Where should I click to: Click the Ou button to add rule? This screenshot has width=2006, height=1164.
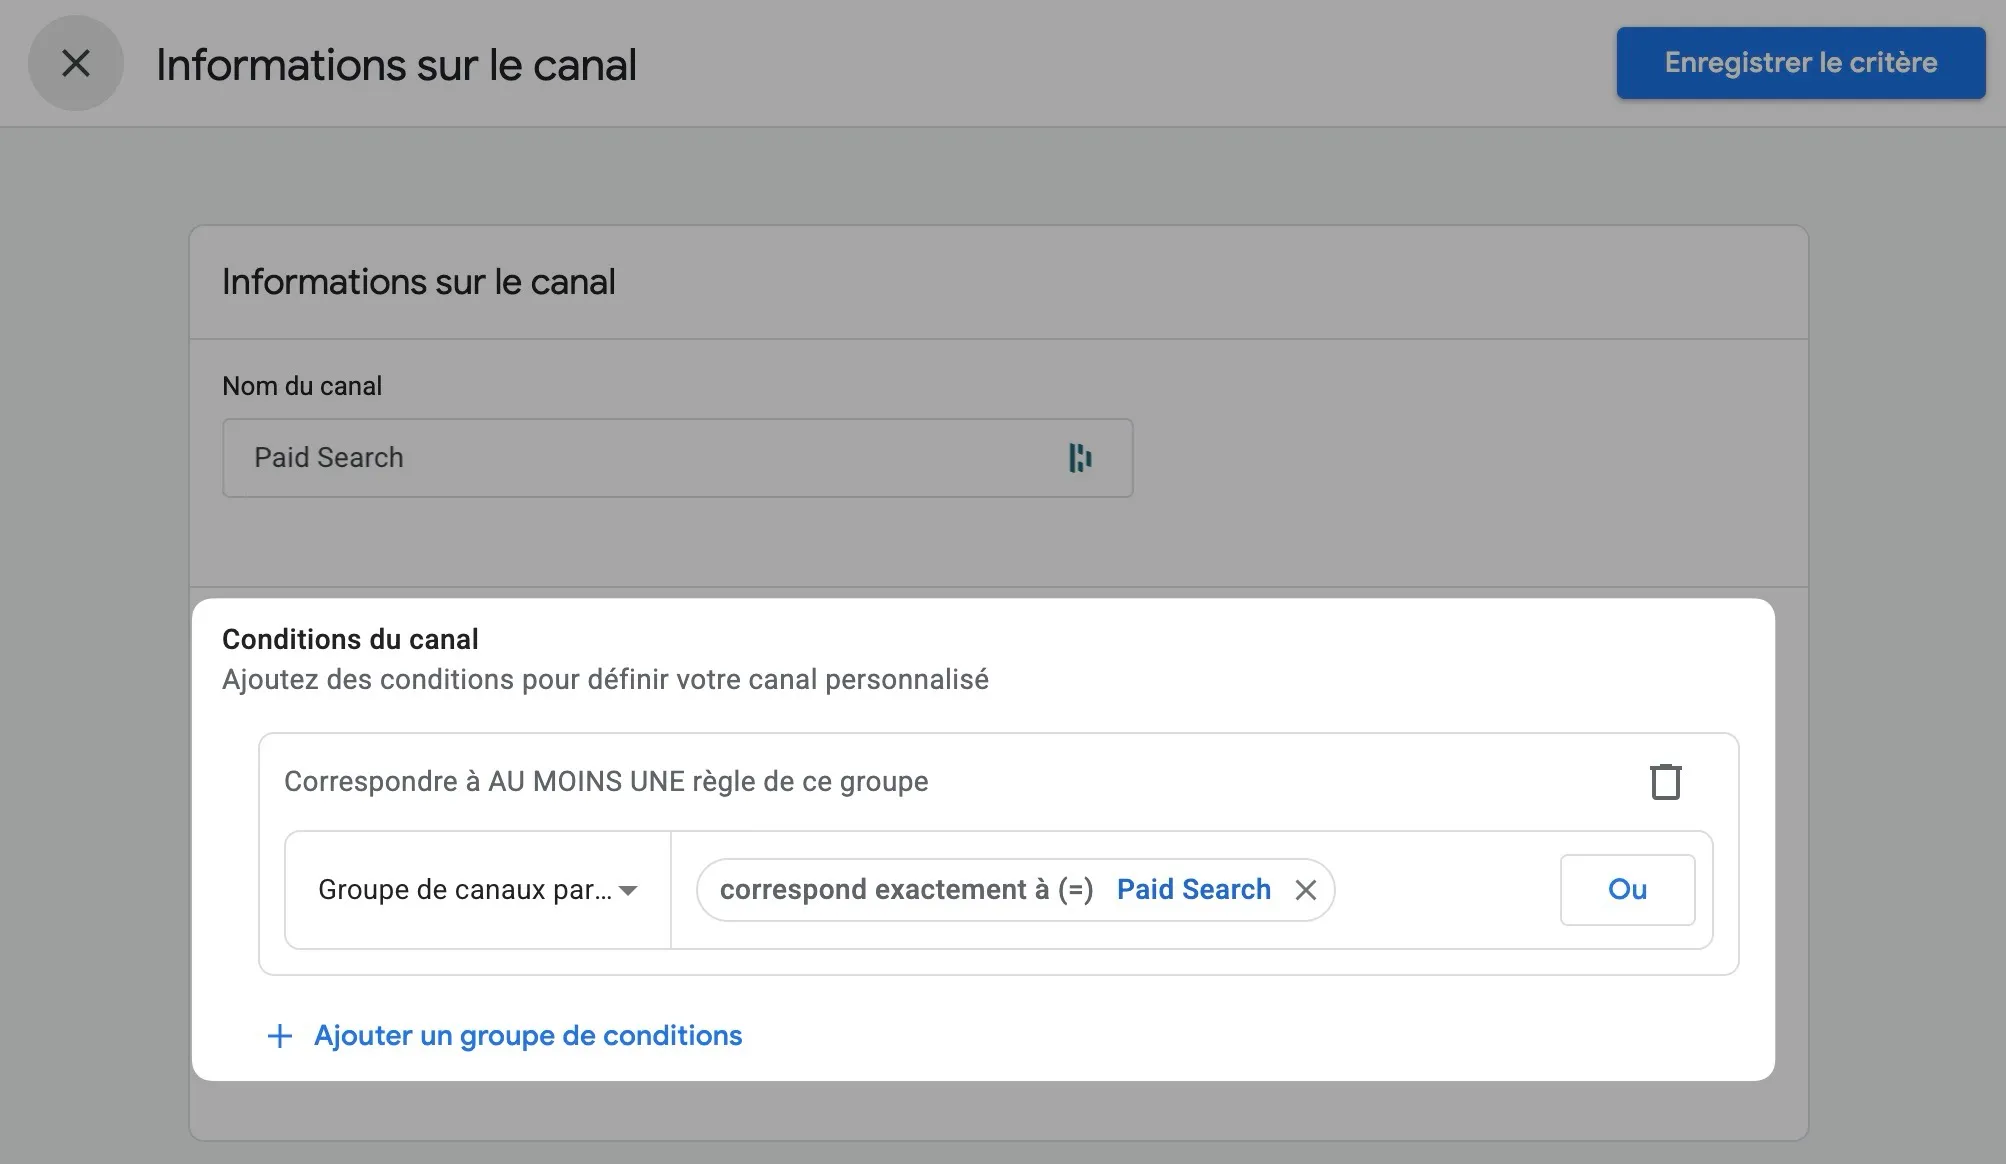[x=1627, y=889]
